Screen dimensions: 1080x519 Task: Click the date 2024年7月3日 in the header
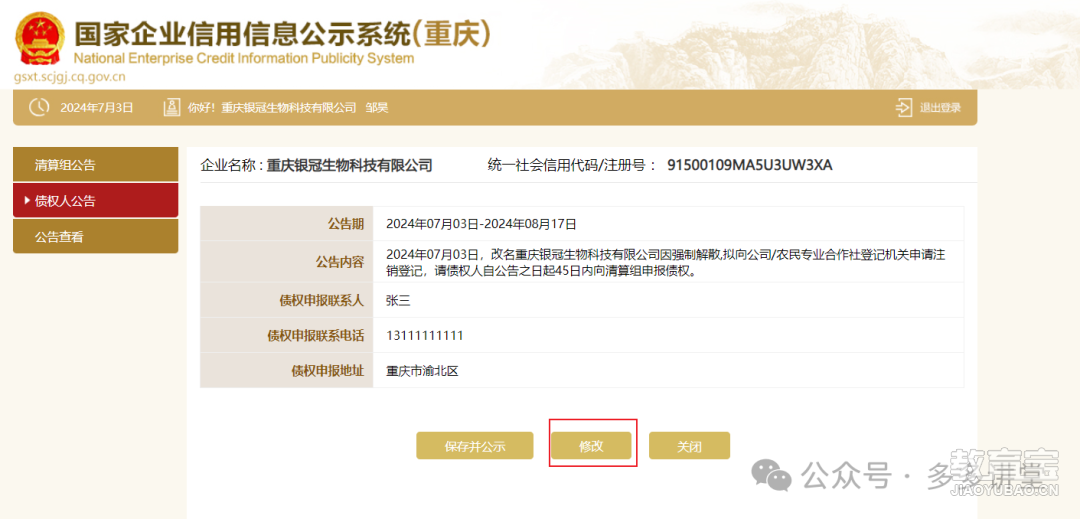pyautogui.click(x=97, y=107)
